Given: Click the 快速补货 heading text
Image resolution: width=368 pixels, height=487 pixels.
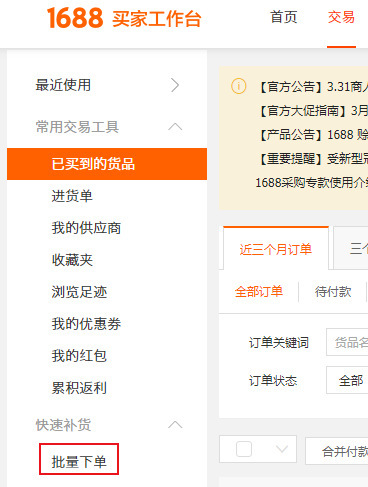Looking at the screenshot, I should (x=63, y=425).
